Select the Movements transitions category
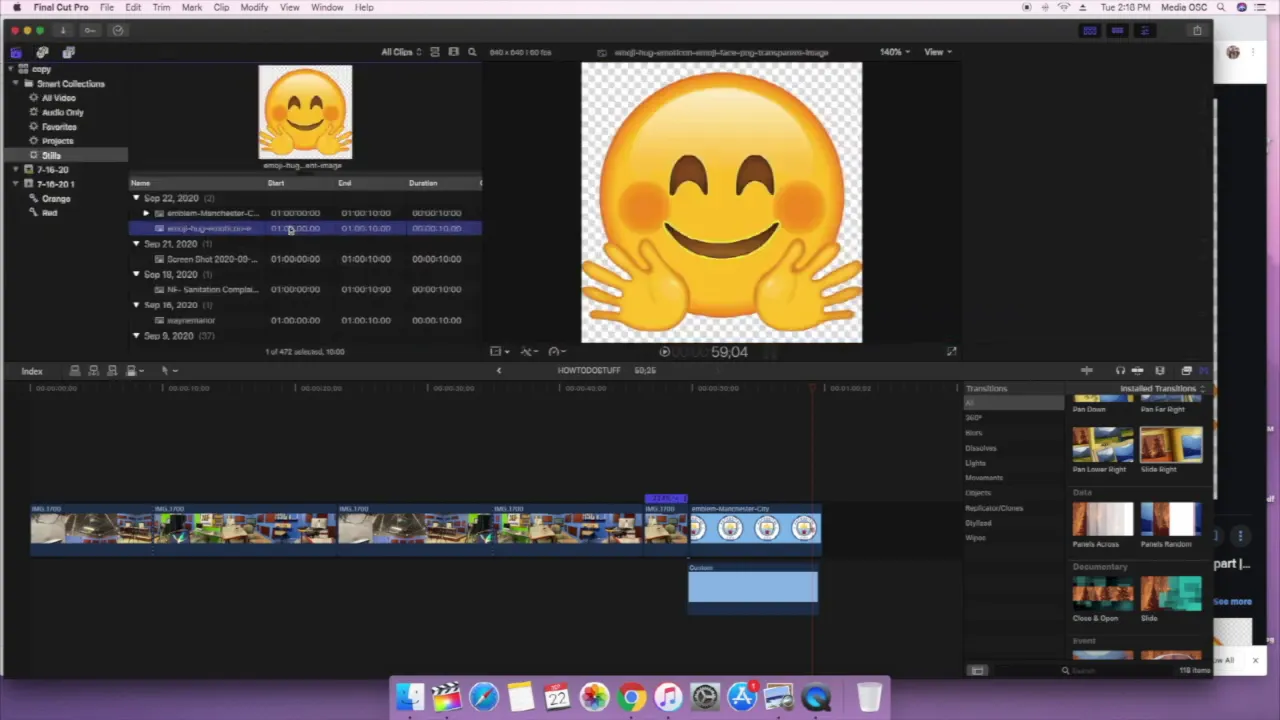The width and height of the screenshot is (1280, 720). (x=984, y=478)
